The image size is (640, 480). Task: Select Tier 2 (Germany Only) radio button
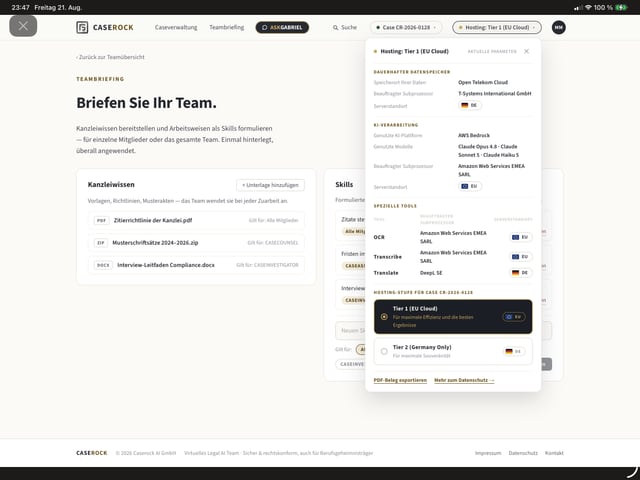tap(384, 351)
